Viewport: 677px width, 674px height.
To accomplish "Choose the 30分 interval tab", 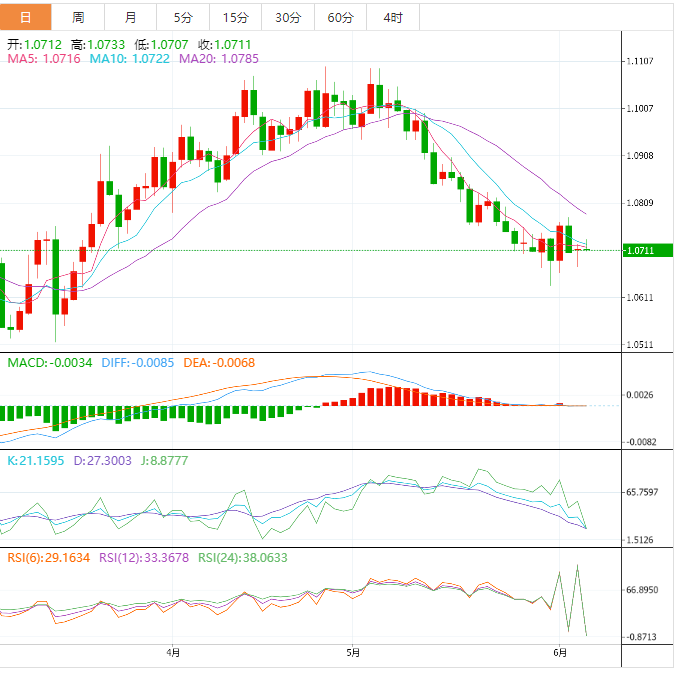I will 287,17.
